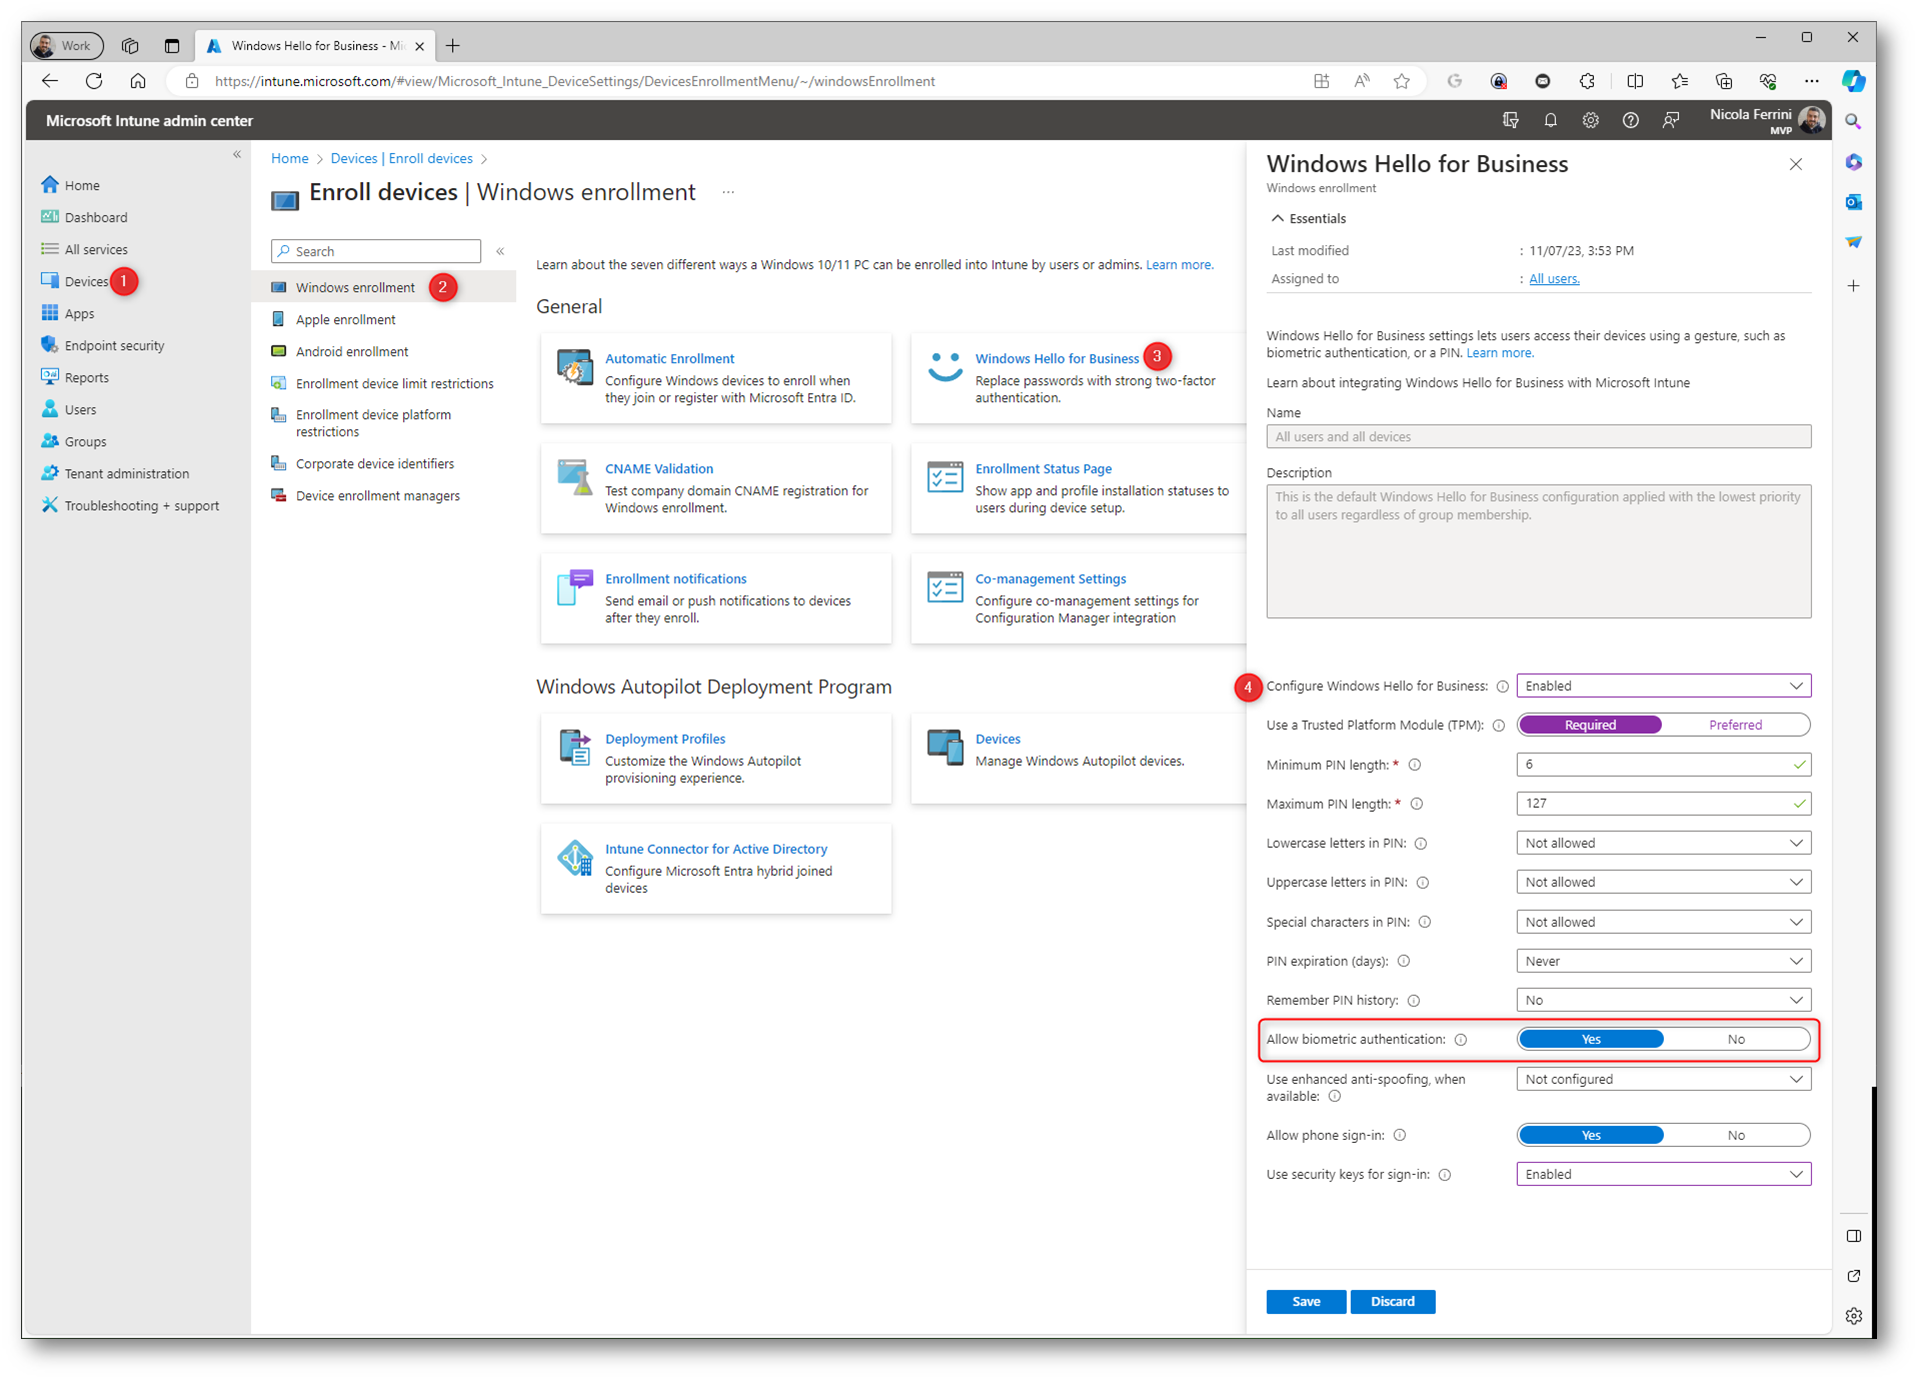Image resolution: width=1919 pixels, height=1381 pixels.
Task: Open the Windows Hello for Business link
Action: 1056,358
